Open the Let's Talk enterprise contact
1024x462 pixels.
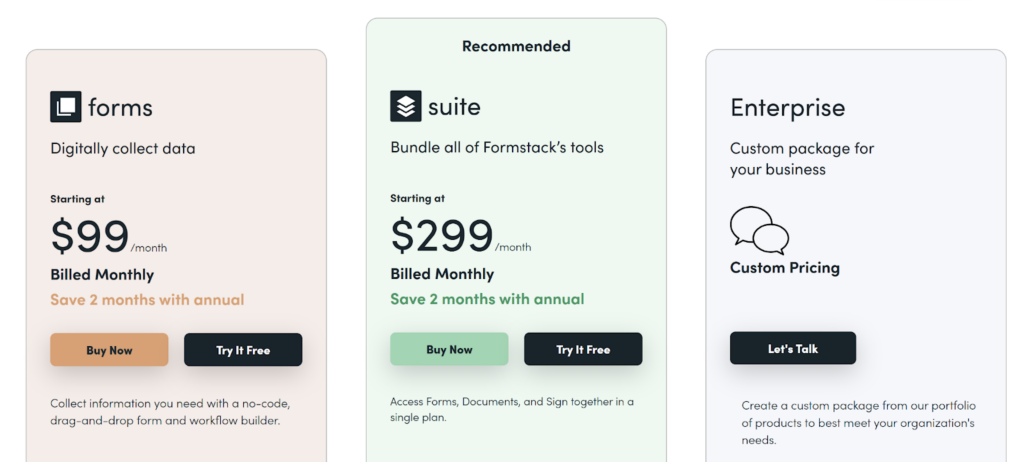(x=793, y=348)
